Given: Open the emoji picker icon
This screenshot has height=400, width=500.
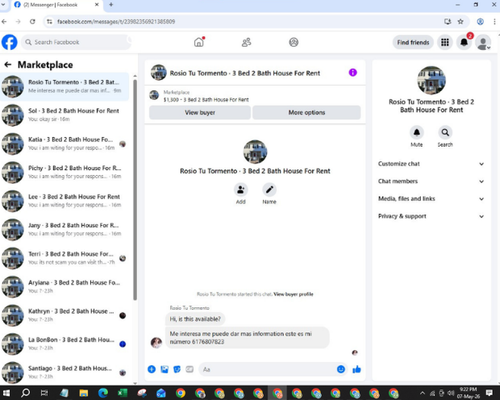Looking at the screenshot, I should click(x=341, y=369).
